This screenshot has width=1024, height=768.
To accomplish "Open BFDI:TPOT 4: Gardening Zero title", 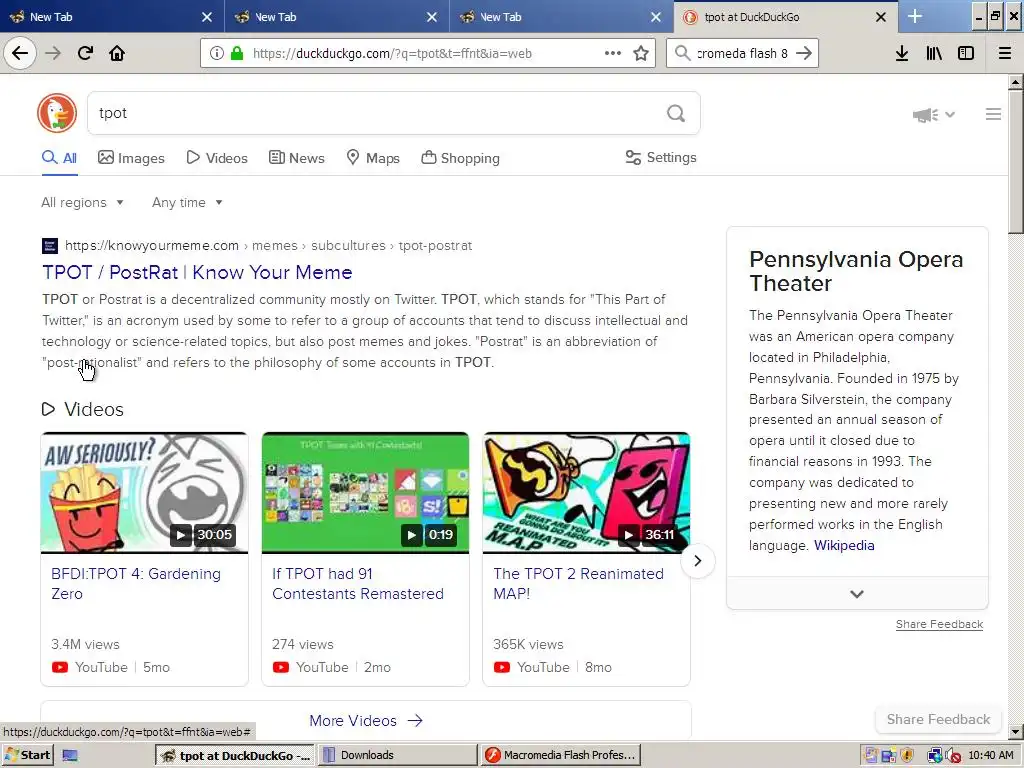I will (136, 584).
